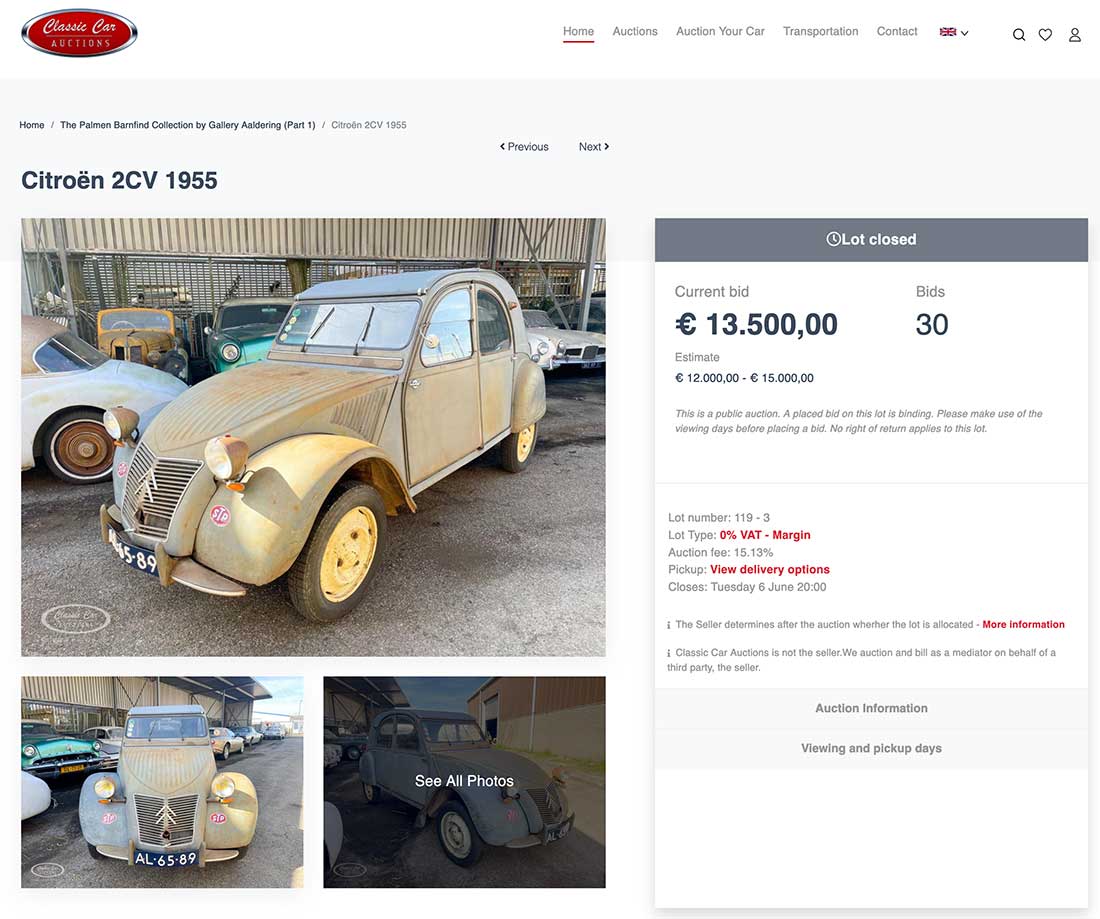Image resolution: width=1100 pixels, height=919 pixels.
Task: Click See All Photos thumbnail
Action: coord(464,782)
